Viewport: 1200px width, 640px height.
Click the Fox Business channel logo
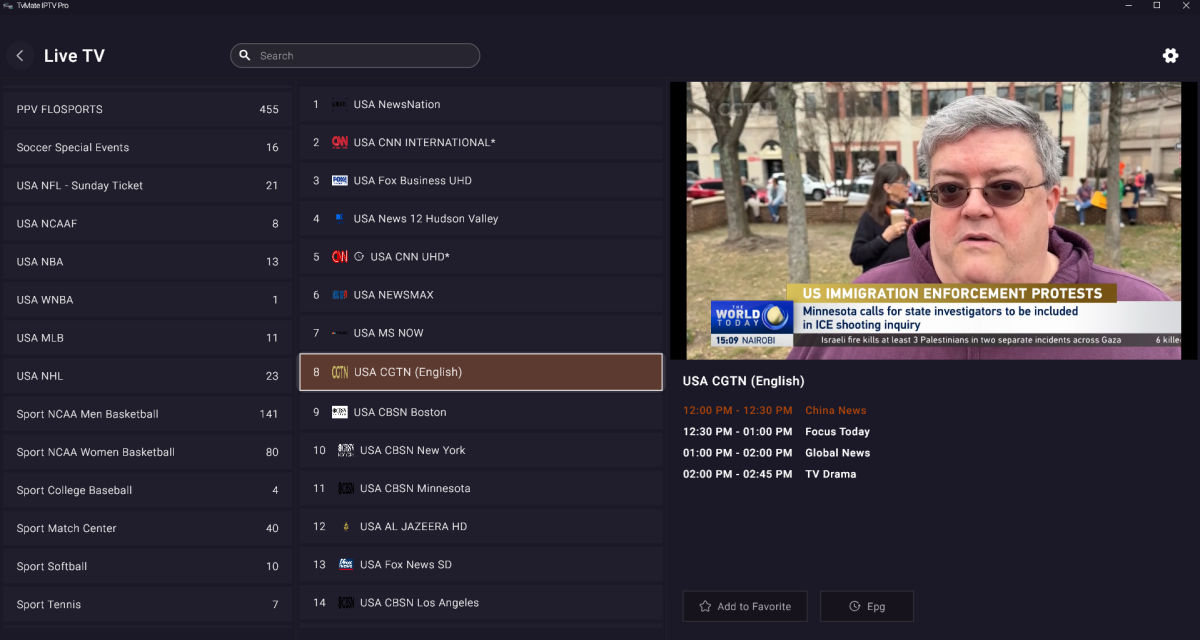tap(340, 181)
